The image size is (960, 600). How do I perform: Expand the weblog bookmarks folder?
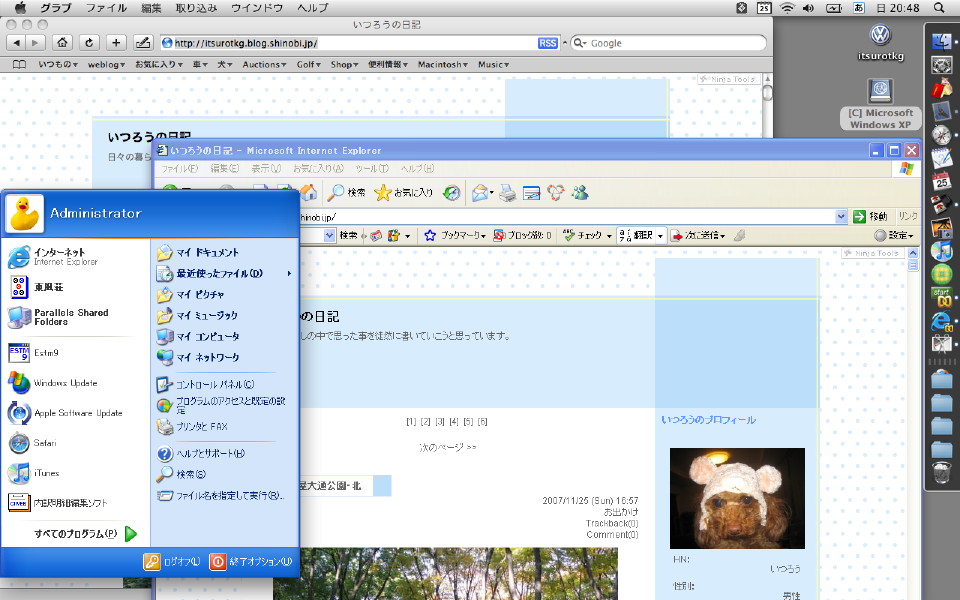coord(106,64)
